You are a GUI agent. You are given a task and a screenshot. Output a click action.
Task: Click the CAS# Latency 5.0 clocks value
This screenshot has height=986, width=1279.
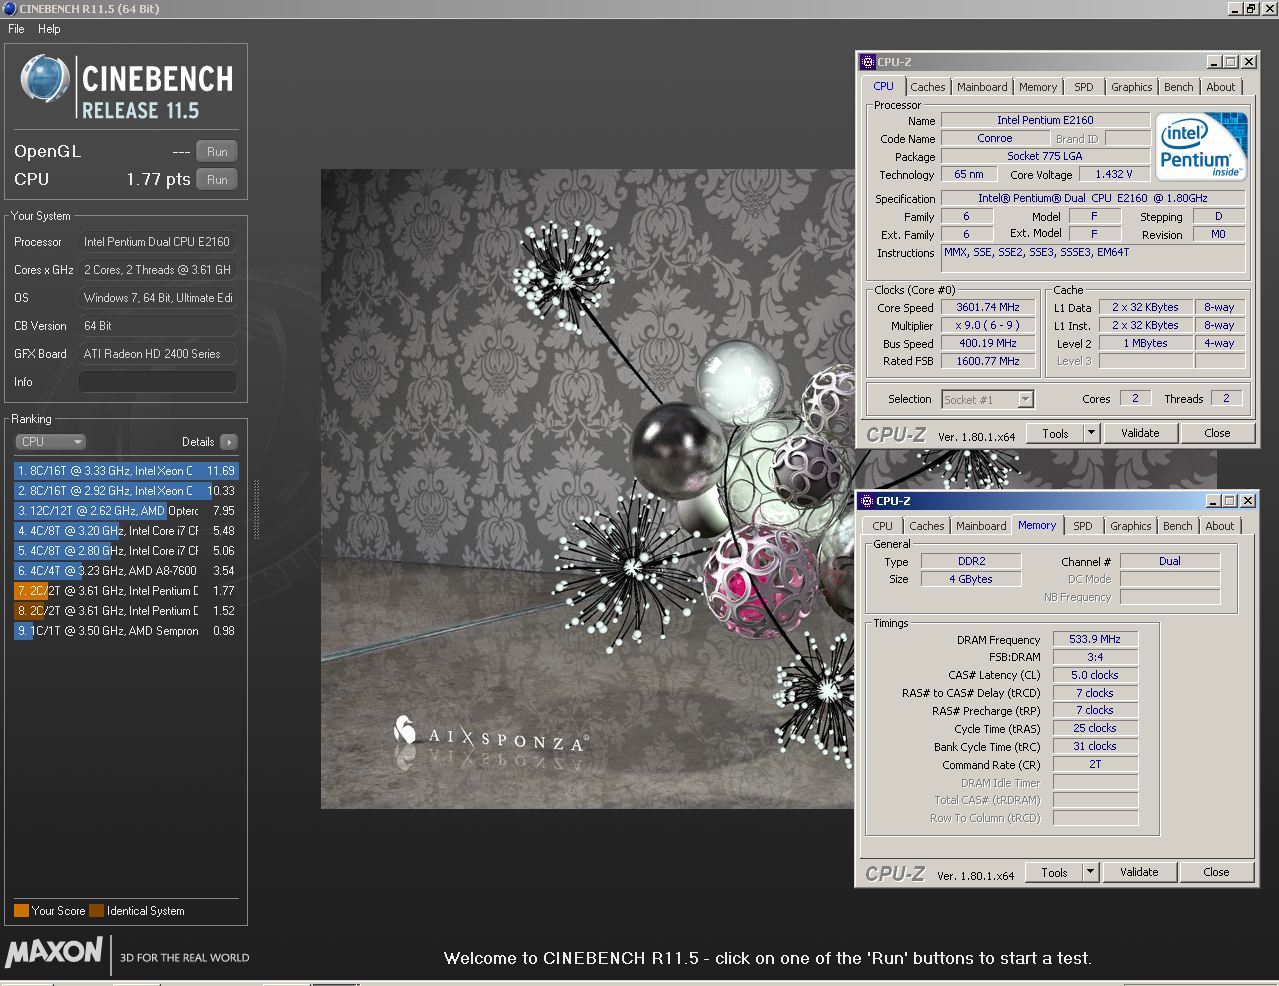point(1095,676)
